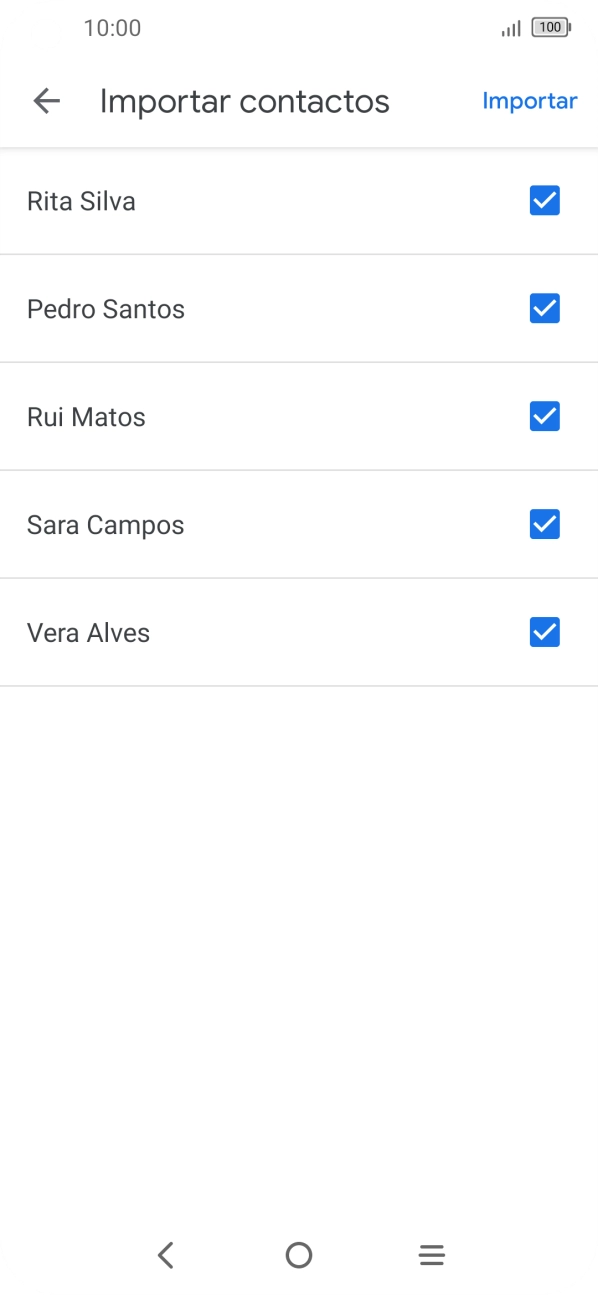Tap the navigation back icon at bottom
This screenshot has height=1295, width=598.
(166, 1255)
